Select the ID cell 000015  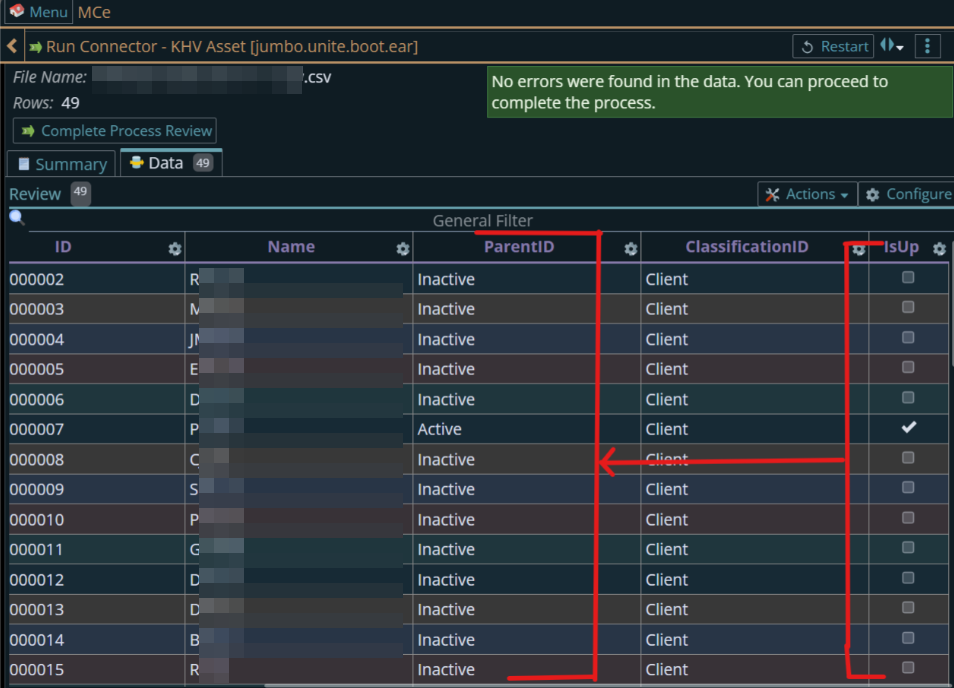click(96, 670)
